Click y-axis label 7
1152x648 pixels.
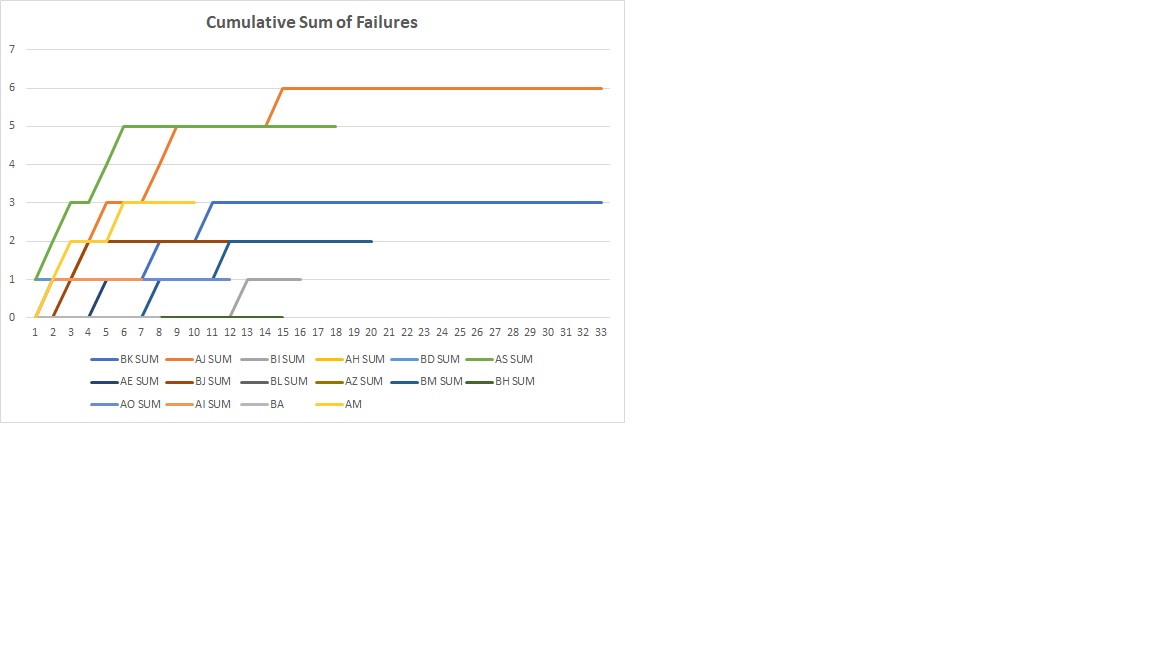(12, 49)
